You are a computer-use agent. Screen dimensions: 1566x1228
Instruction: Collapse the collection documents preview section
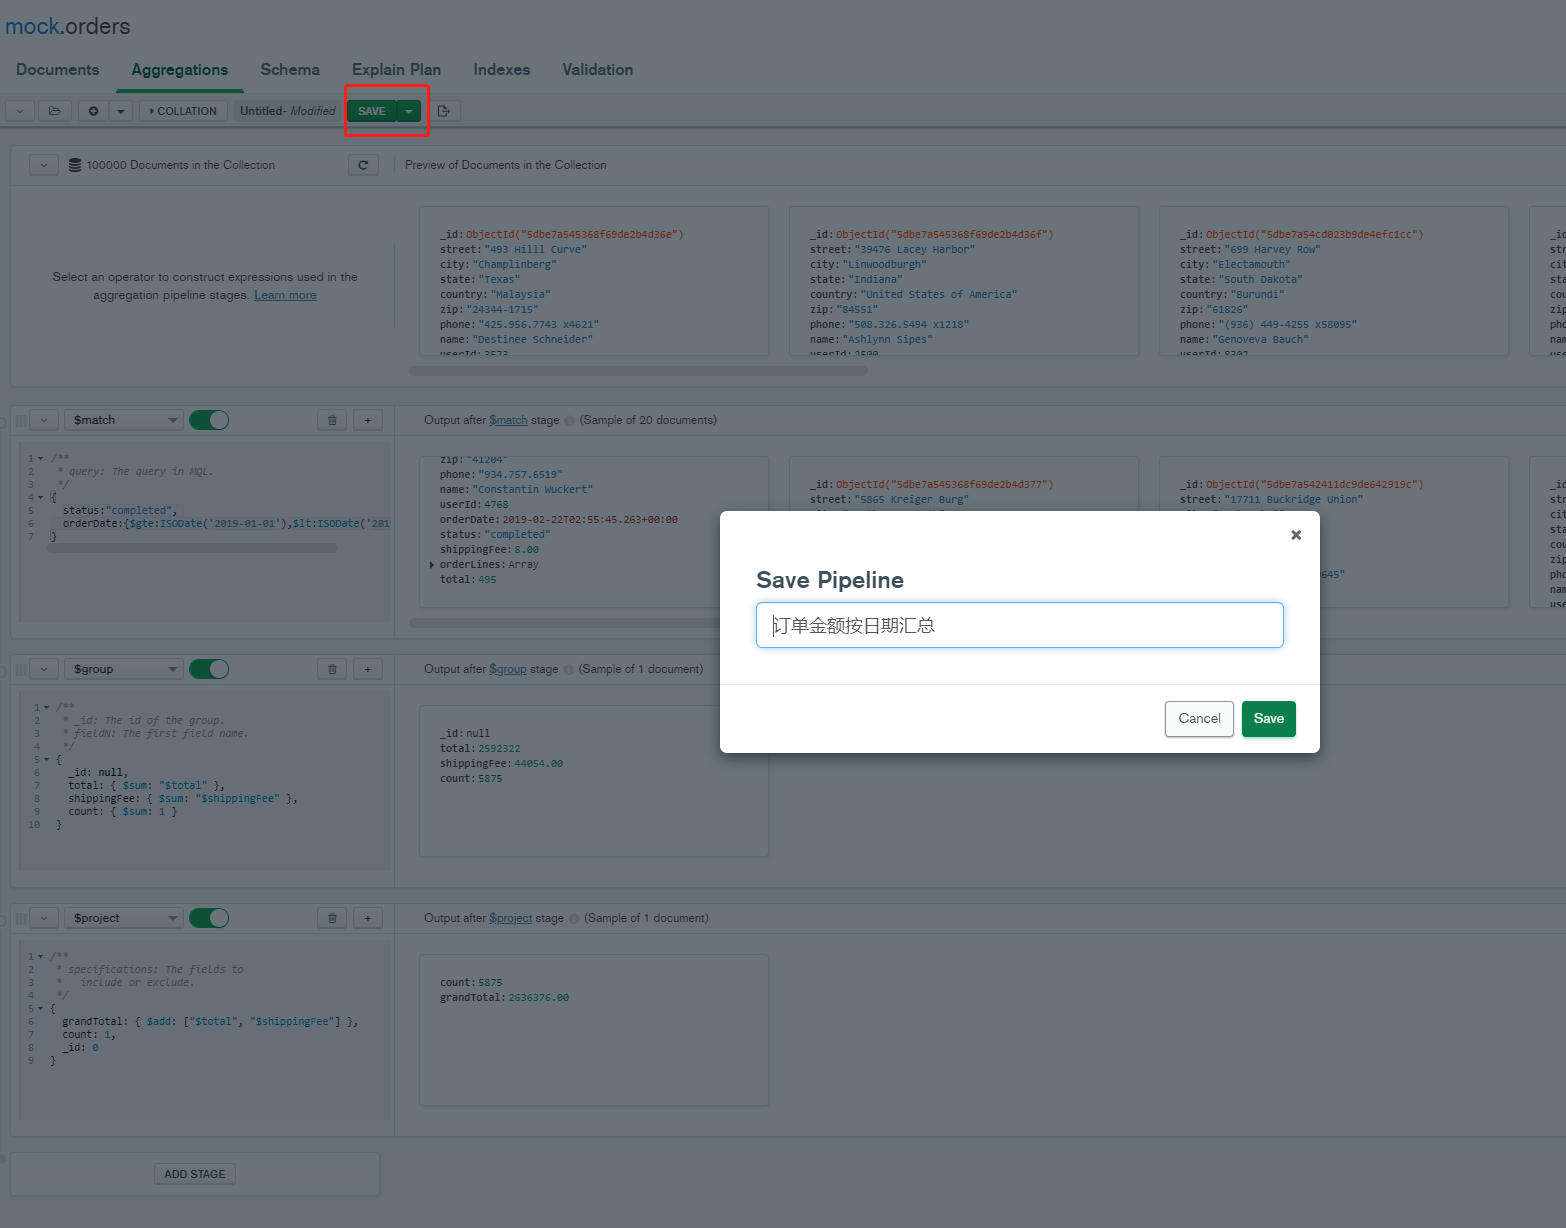[x=44, y=165]
